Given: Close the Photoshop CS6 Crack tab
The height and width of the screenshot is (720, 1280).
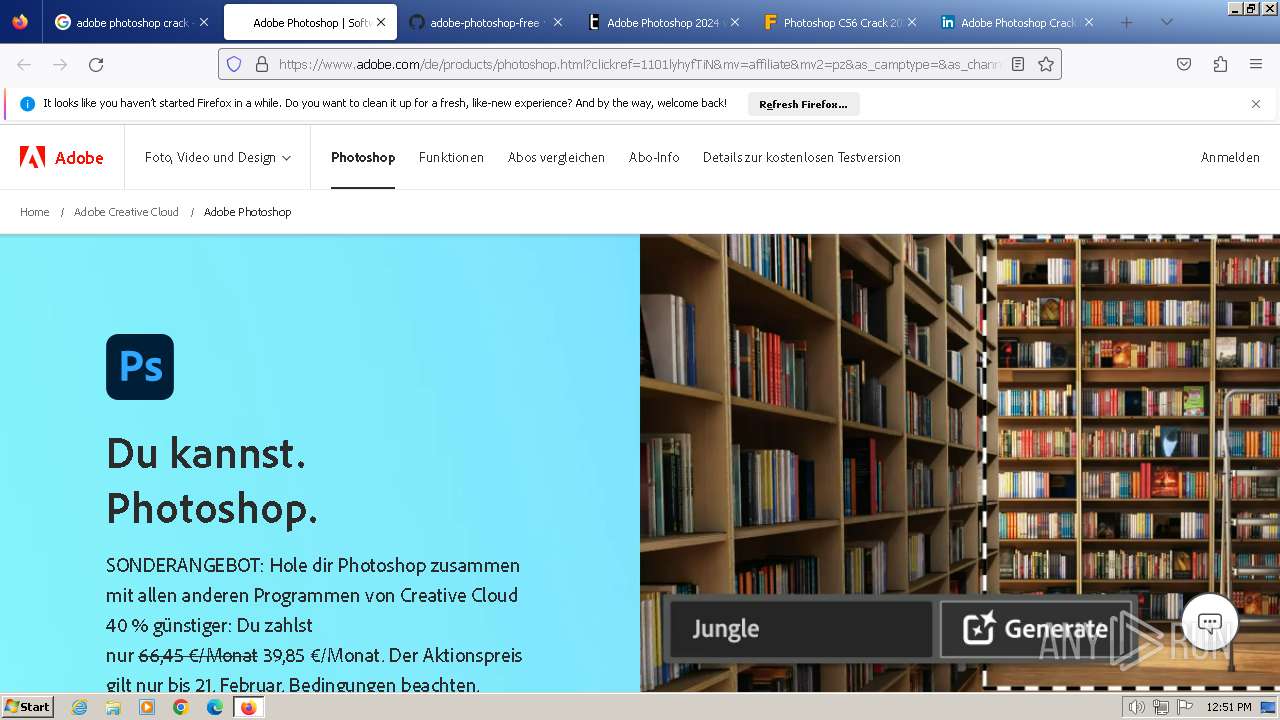Looking at the screenshot, I should [x=911, y=22].
